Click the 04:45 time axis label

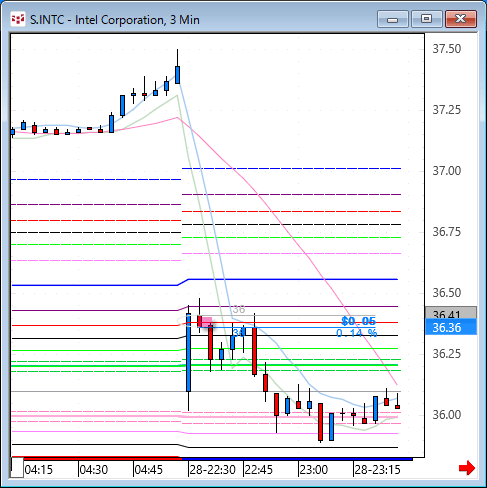(149, 470)
